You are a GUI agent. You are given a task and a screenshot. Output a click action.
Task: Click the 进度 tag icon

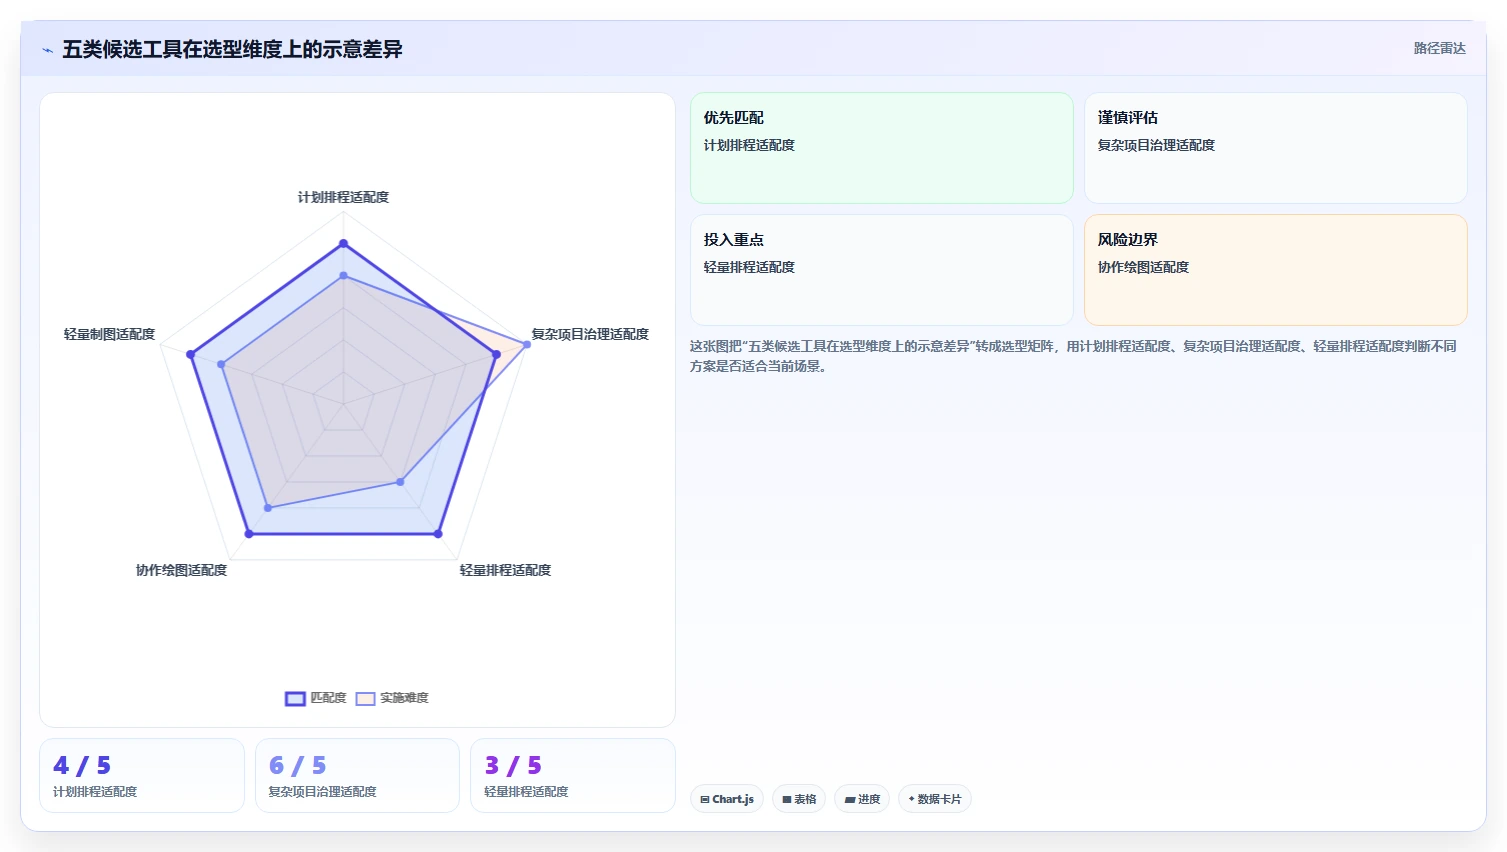pos(850,799)
